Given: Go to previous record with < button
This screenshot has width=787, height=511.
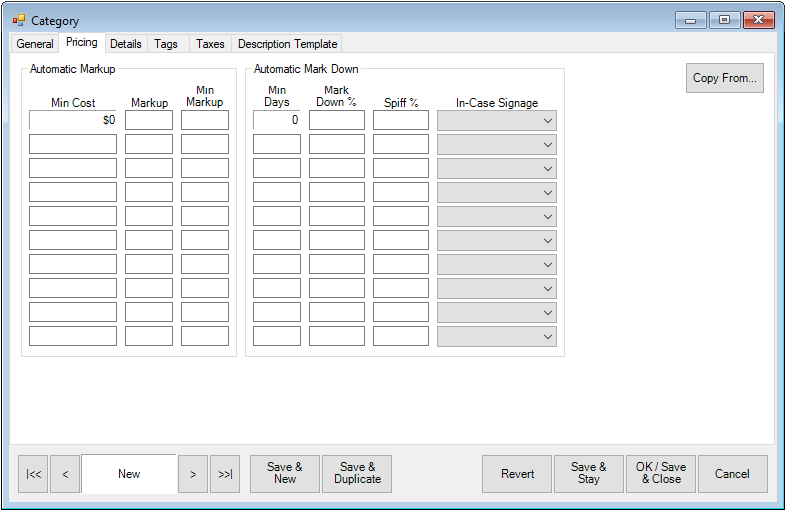Looking at the screenshot, I should [x=65, y=474].
